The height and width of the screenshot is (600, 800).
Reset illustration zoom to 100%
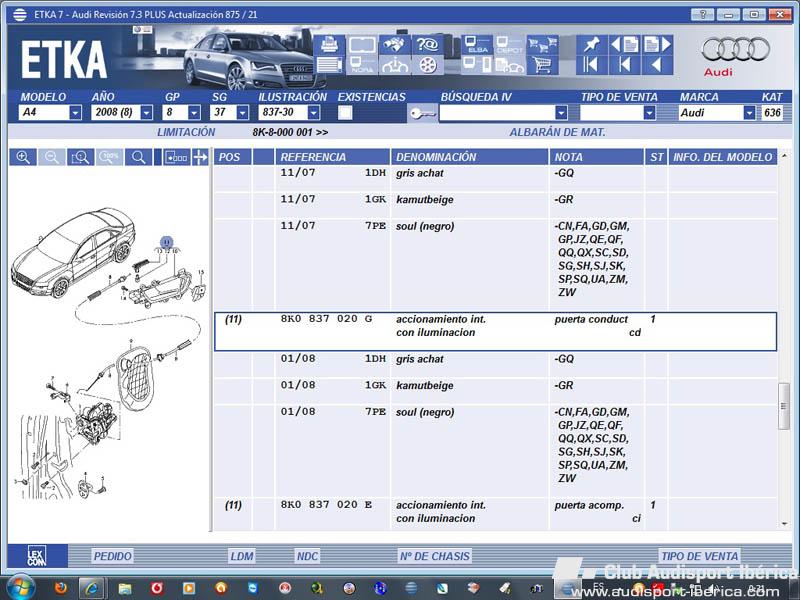pyautogui.click(x=109, y=157)
